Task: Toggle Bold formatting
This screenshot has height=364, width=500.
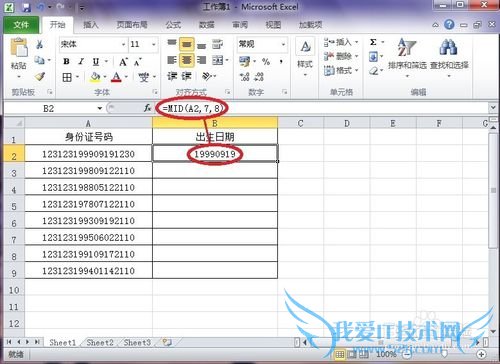Action: point(66,61)
